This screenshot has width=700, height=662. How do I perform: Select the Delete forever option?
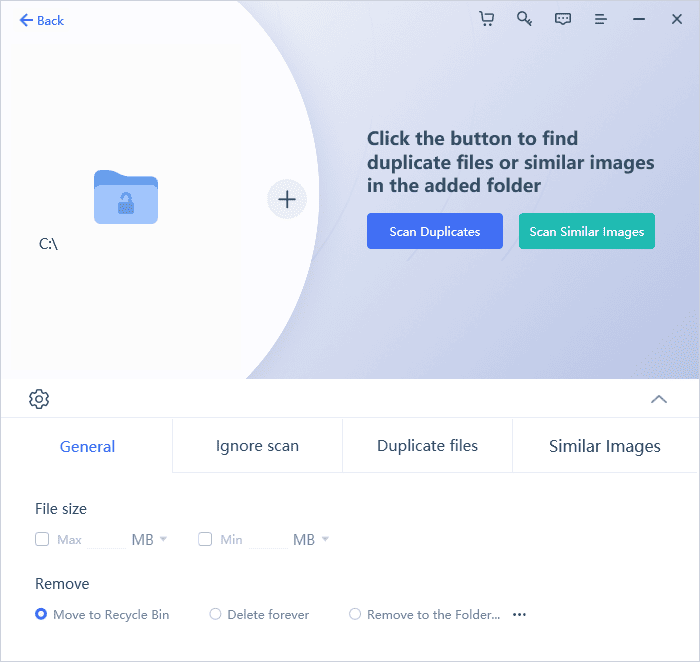tap(215, 615)
